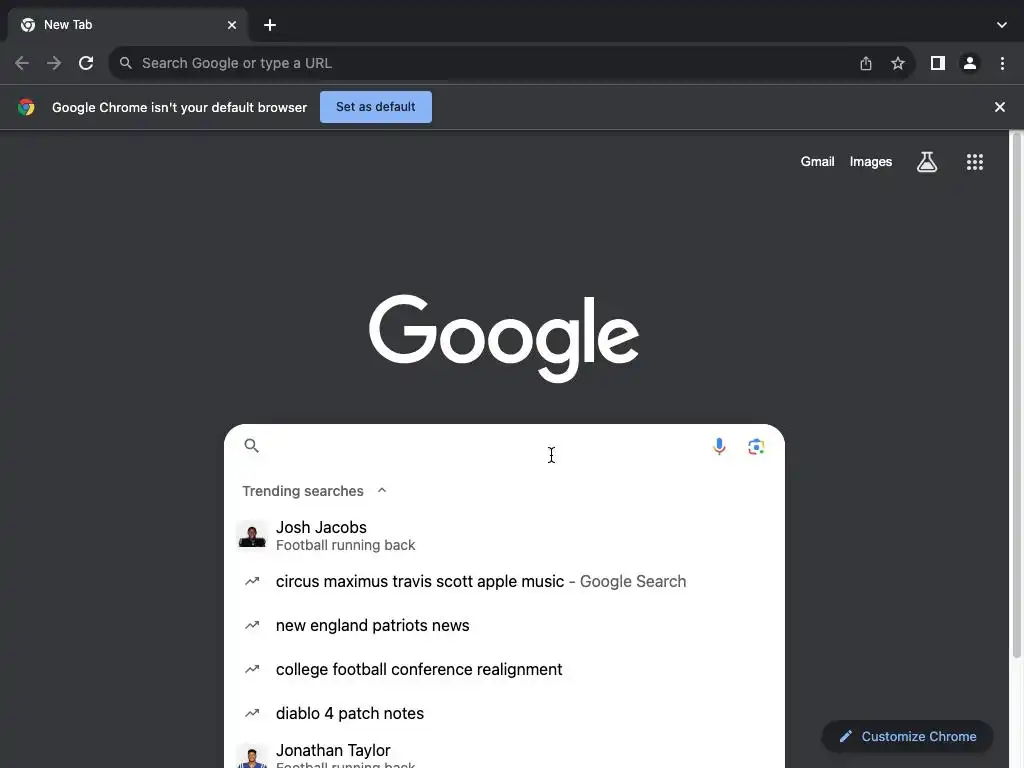Viewport: 1024px width, 768px height.
Task: Dismiss the default browser notification bar
Action: pyautogui.click(x=1000, y=107)
